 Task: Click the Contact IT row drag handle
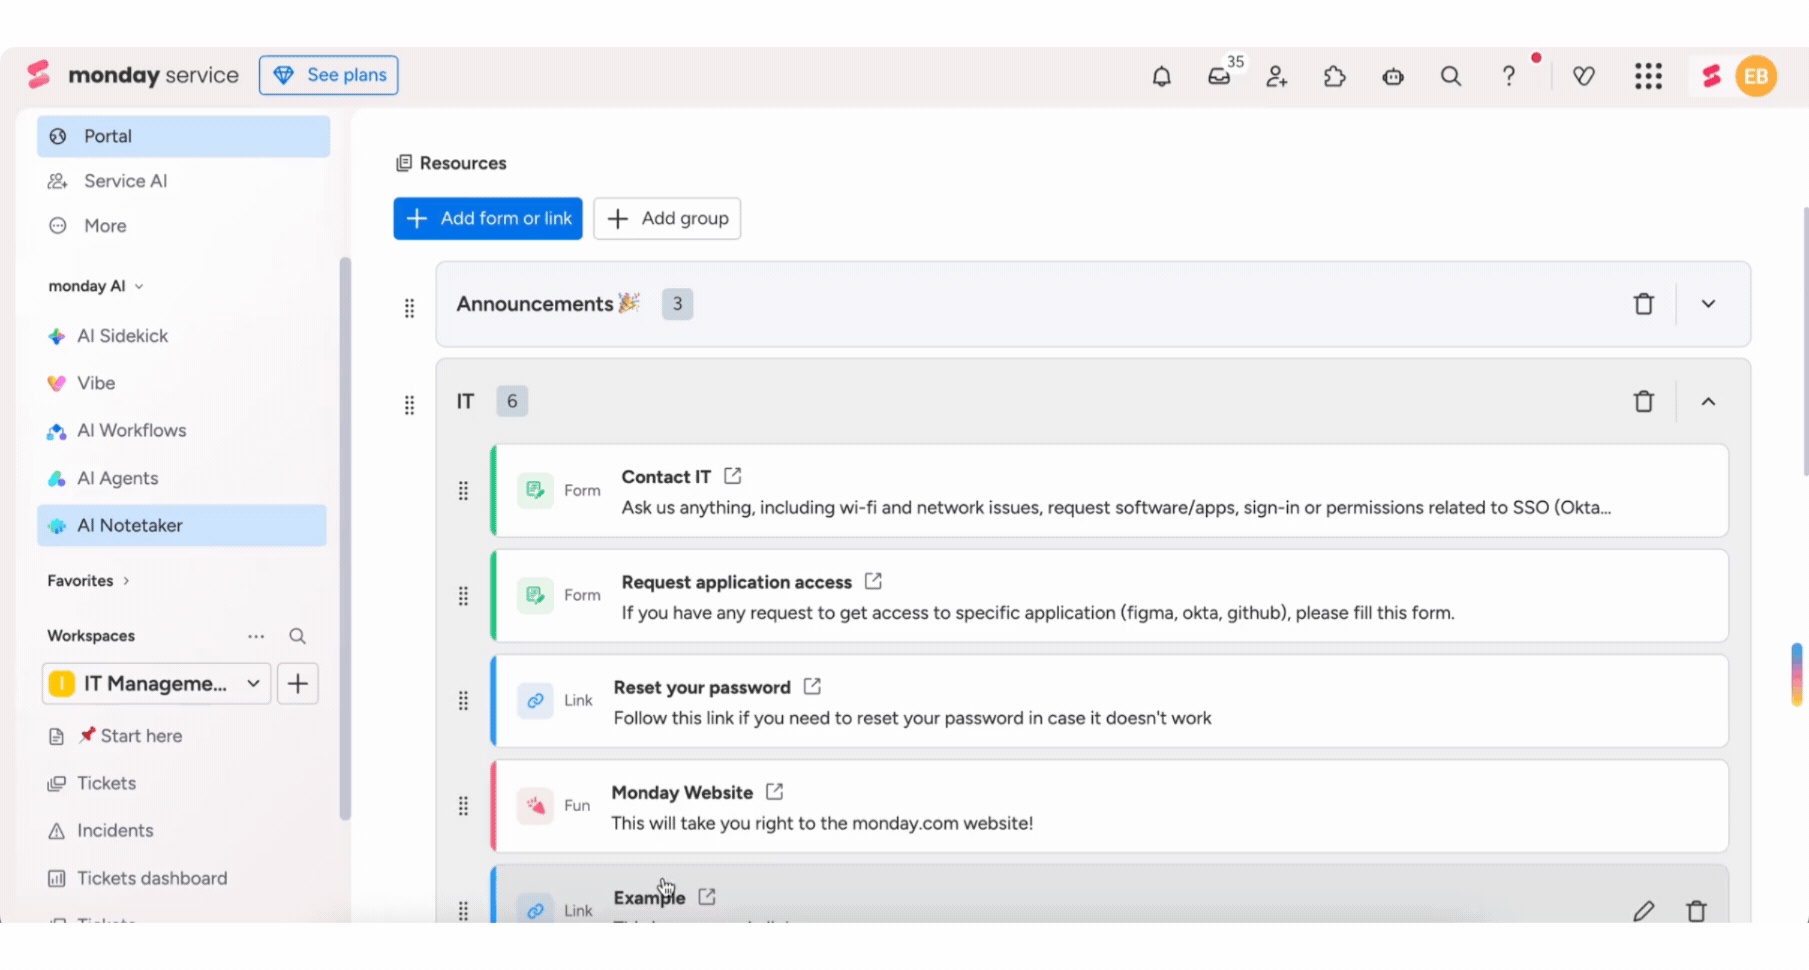coord(463,491)
